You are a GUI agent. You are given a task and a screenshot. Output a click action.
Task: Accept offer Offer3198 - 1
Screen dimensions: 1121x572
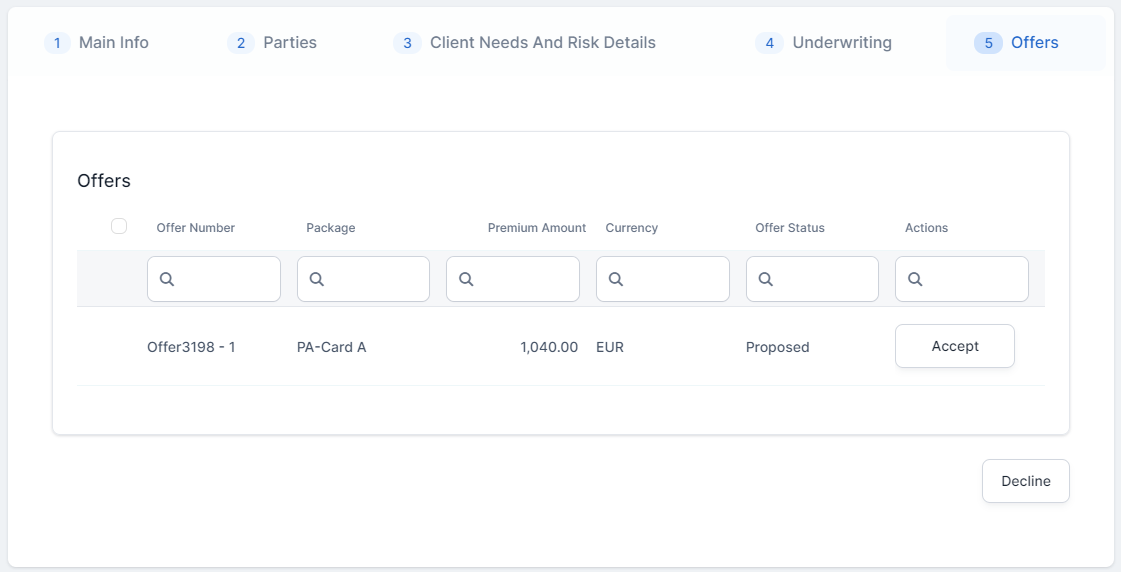coord(954,346)
